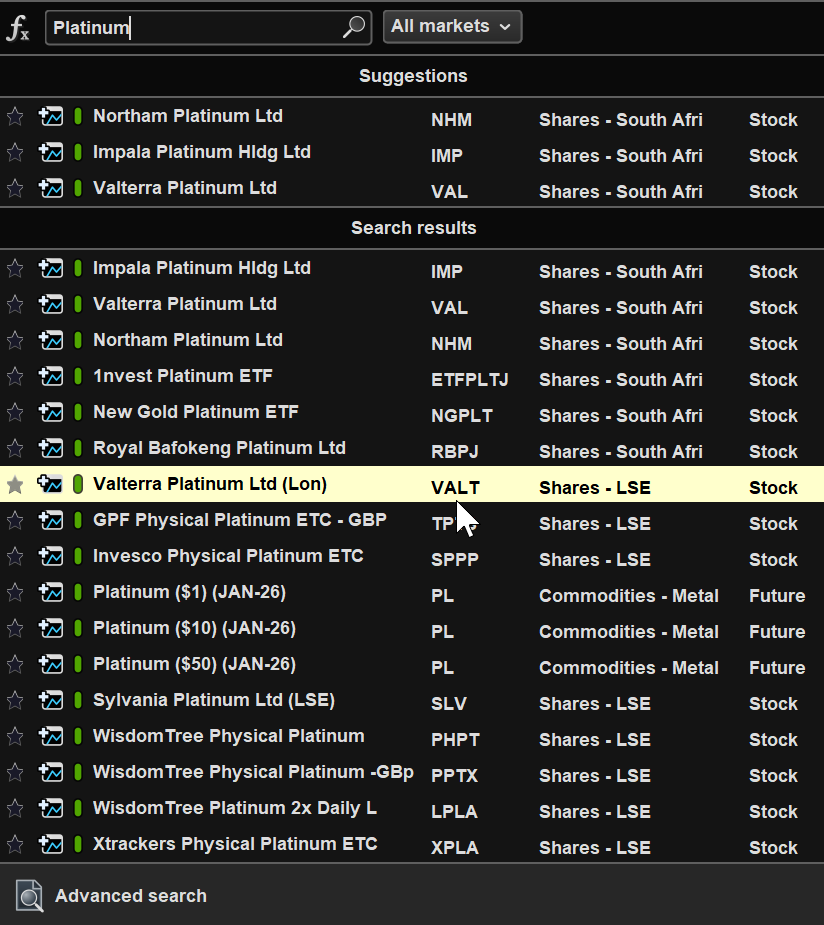Click the magnifier search icon
824x925 pixels.
click(354, 27)
